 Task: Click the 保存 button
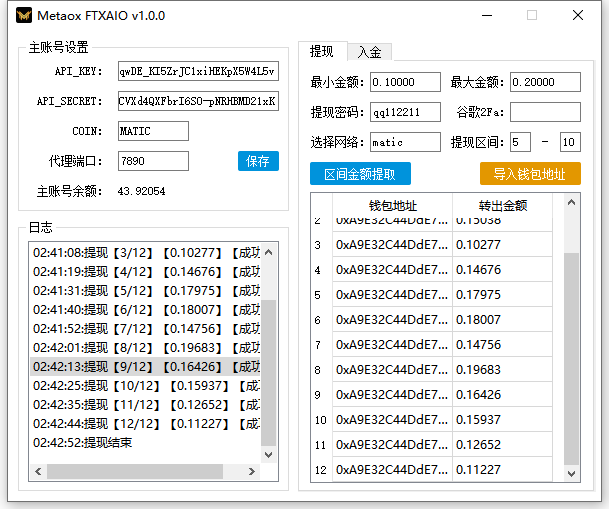tap(258, 161)
